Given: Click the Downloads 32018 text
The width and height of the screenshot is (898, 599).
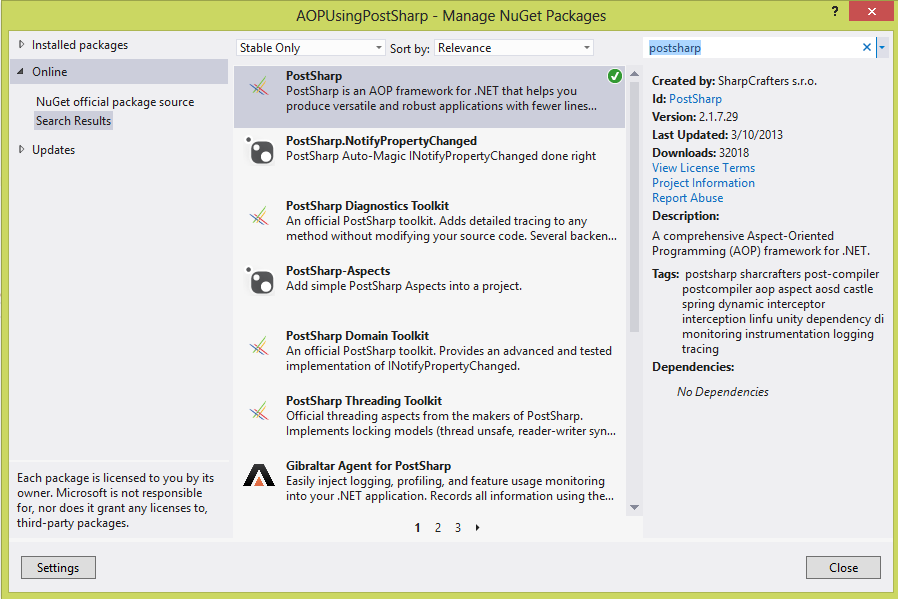Looking at the screenshot, I should (700, 153).
